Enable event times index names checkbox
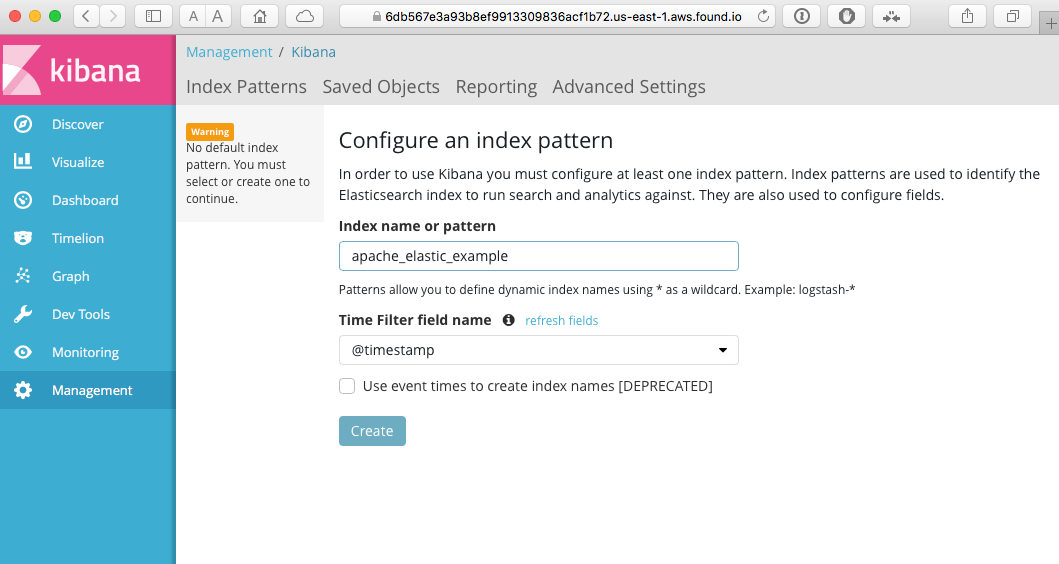Viewport: 1059px width, 564px height. (x=347, y=386)
